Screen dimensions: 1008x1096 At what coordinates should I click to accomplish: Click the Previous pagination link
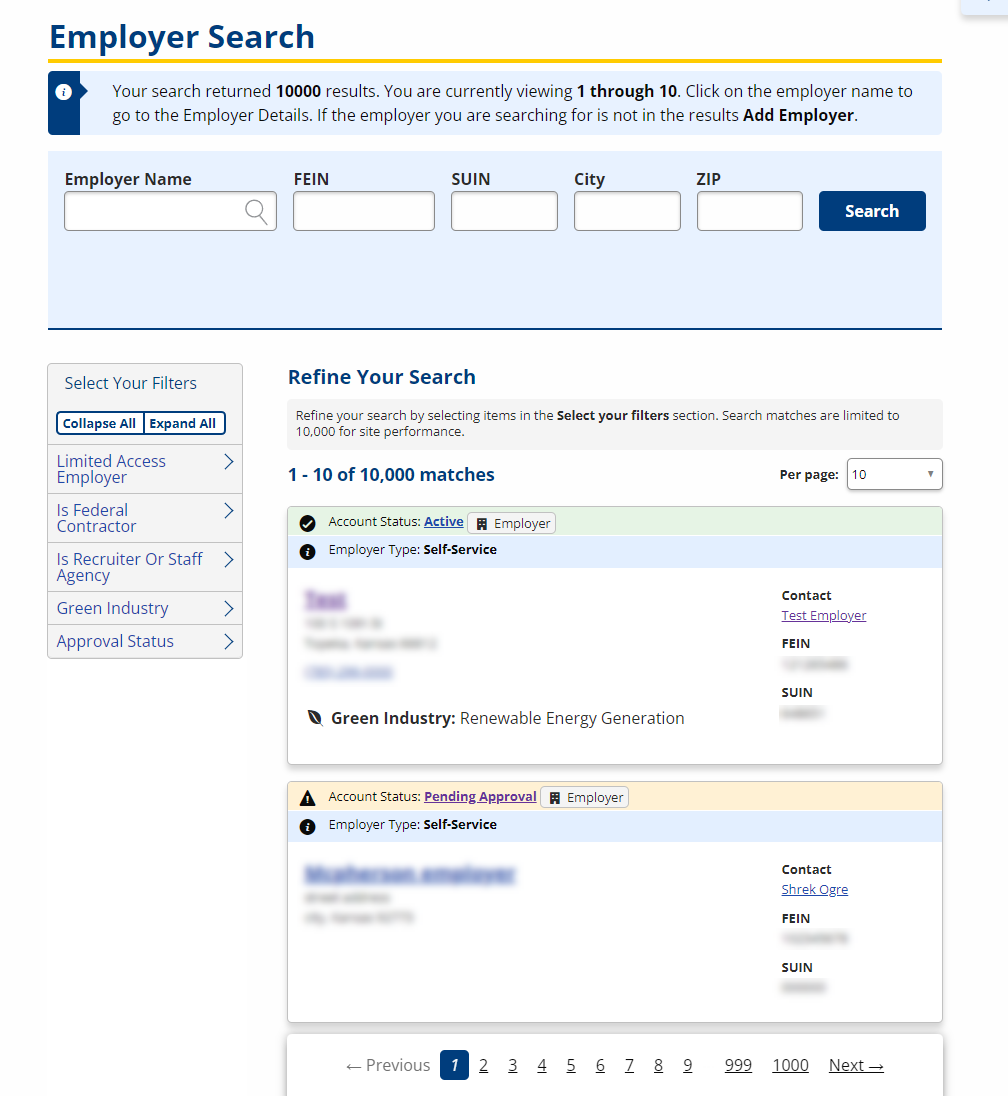coord(388,1065)
